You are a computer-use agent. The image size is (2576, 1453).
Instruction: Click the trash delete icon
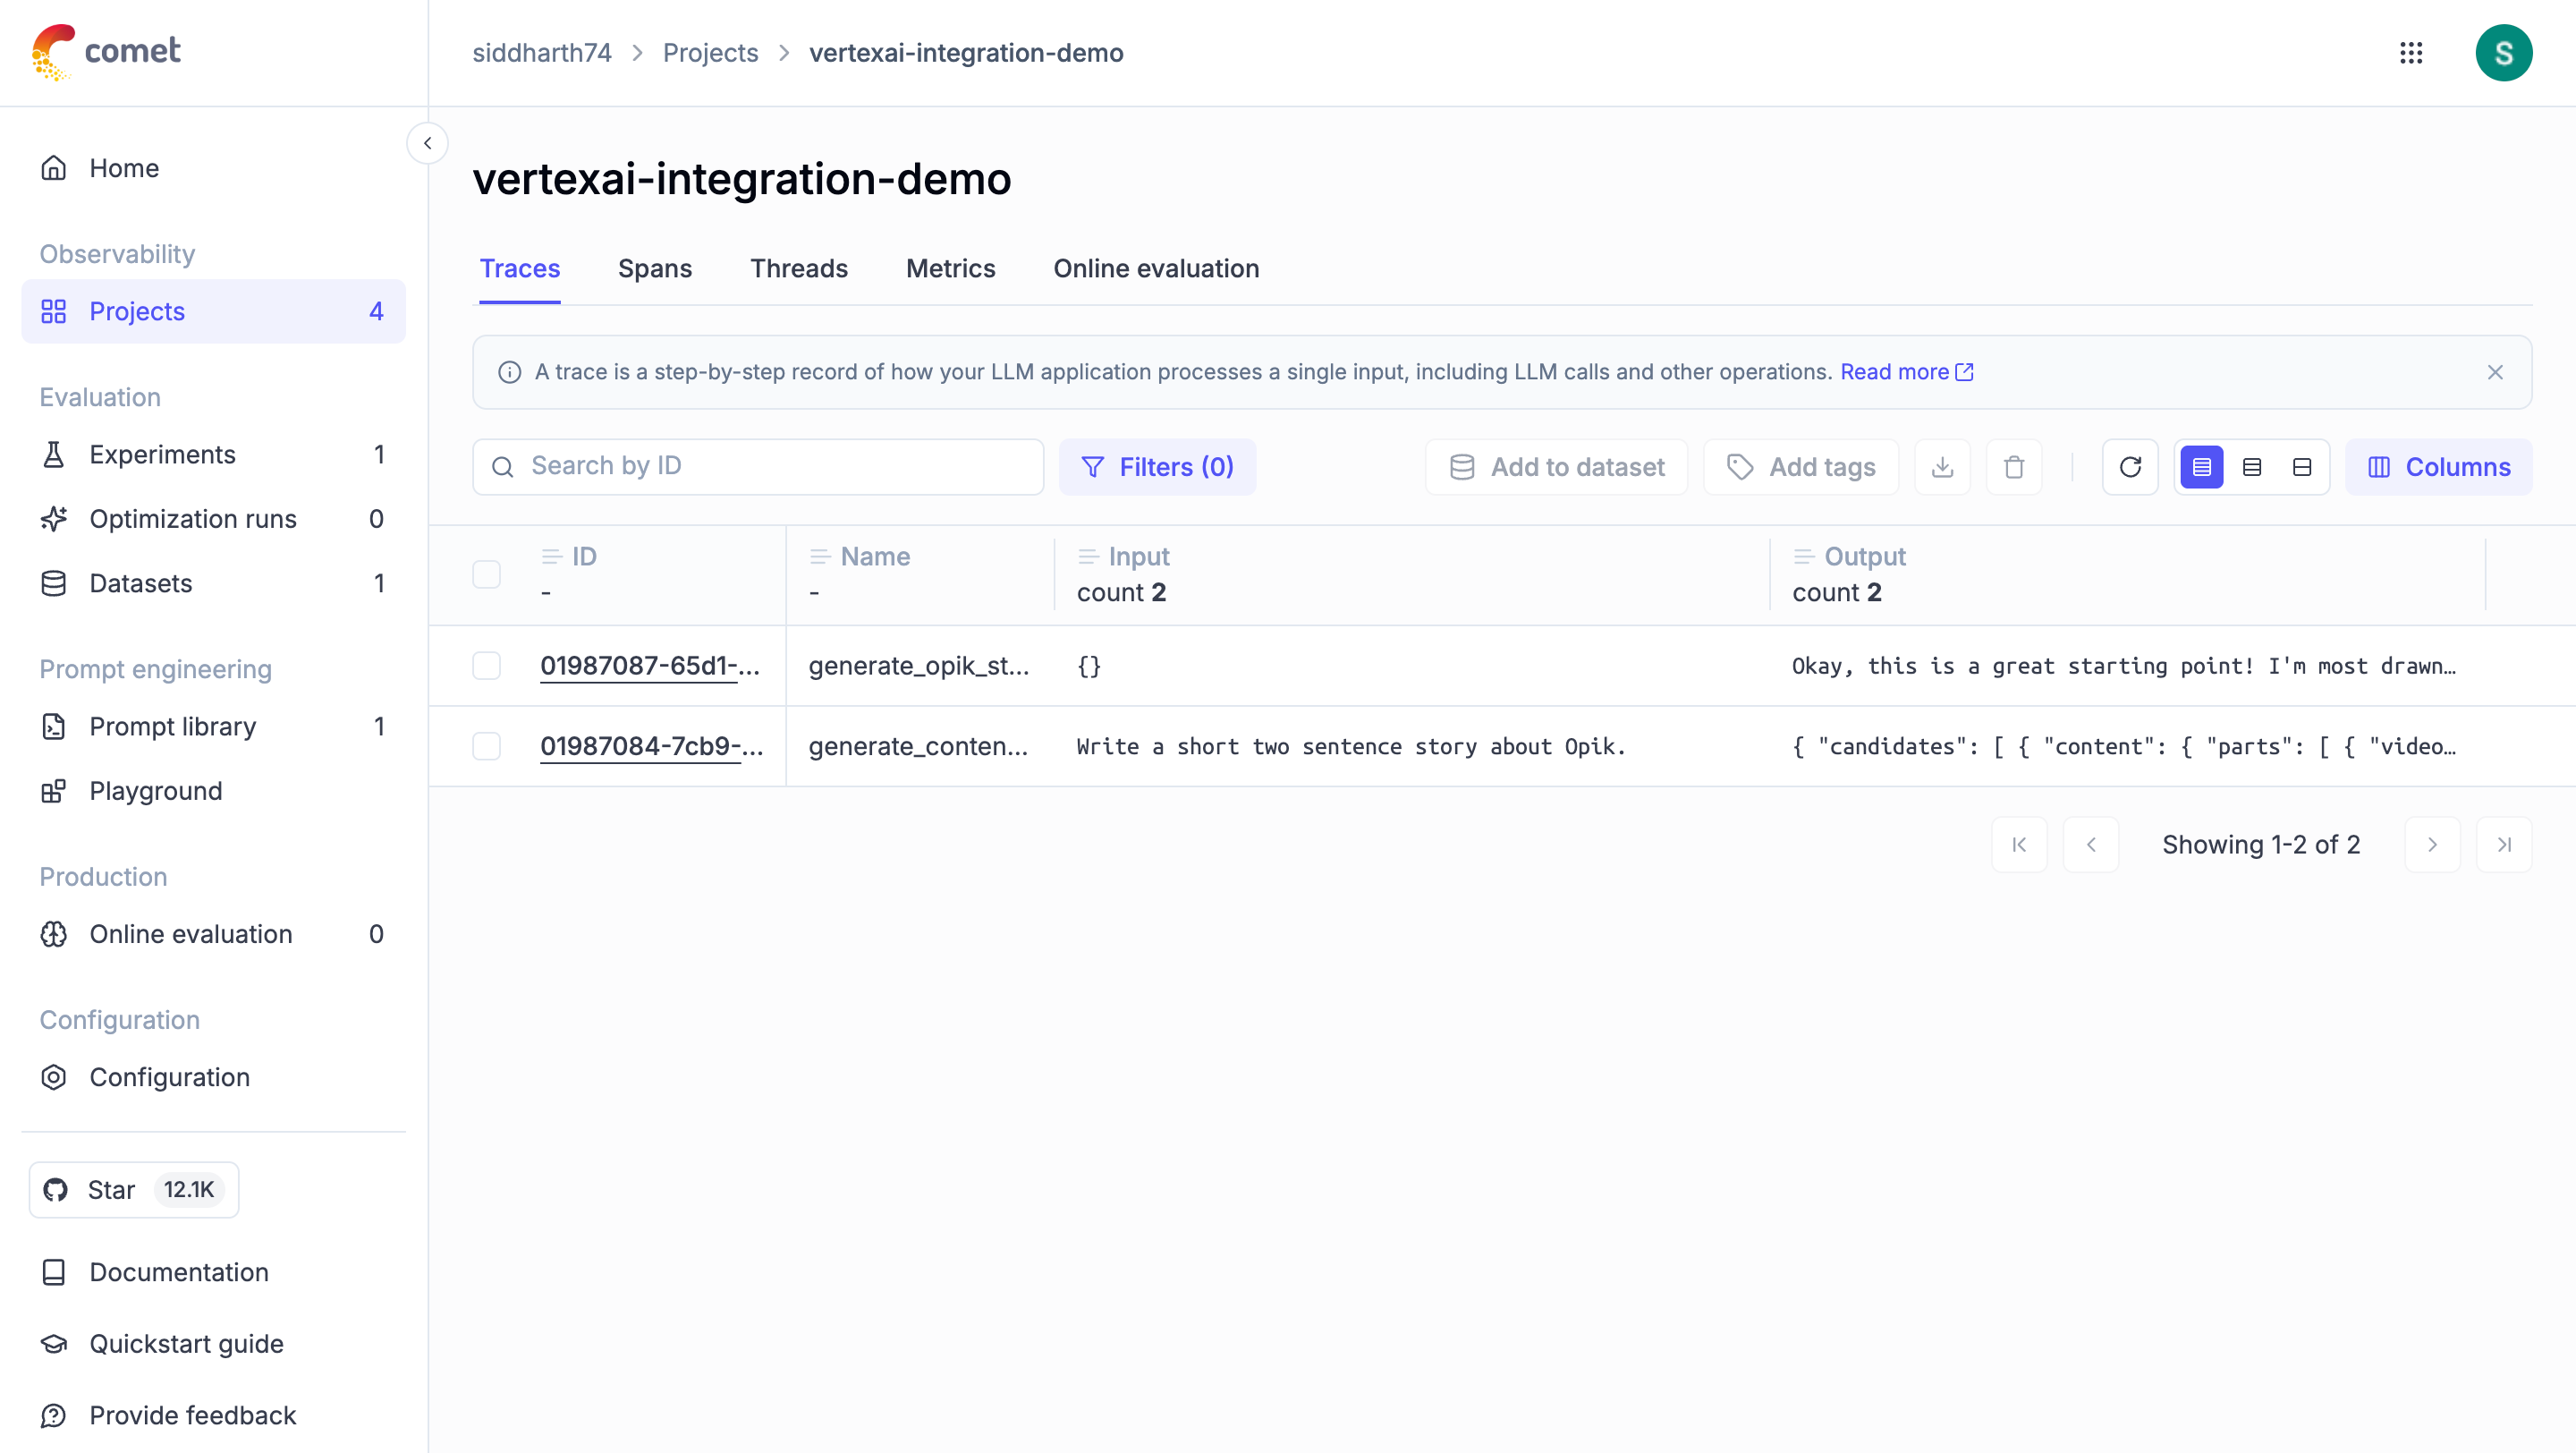(2013, 467)
